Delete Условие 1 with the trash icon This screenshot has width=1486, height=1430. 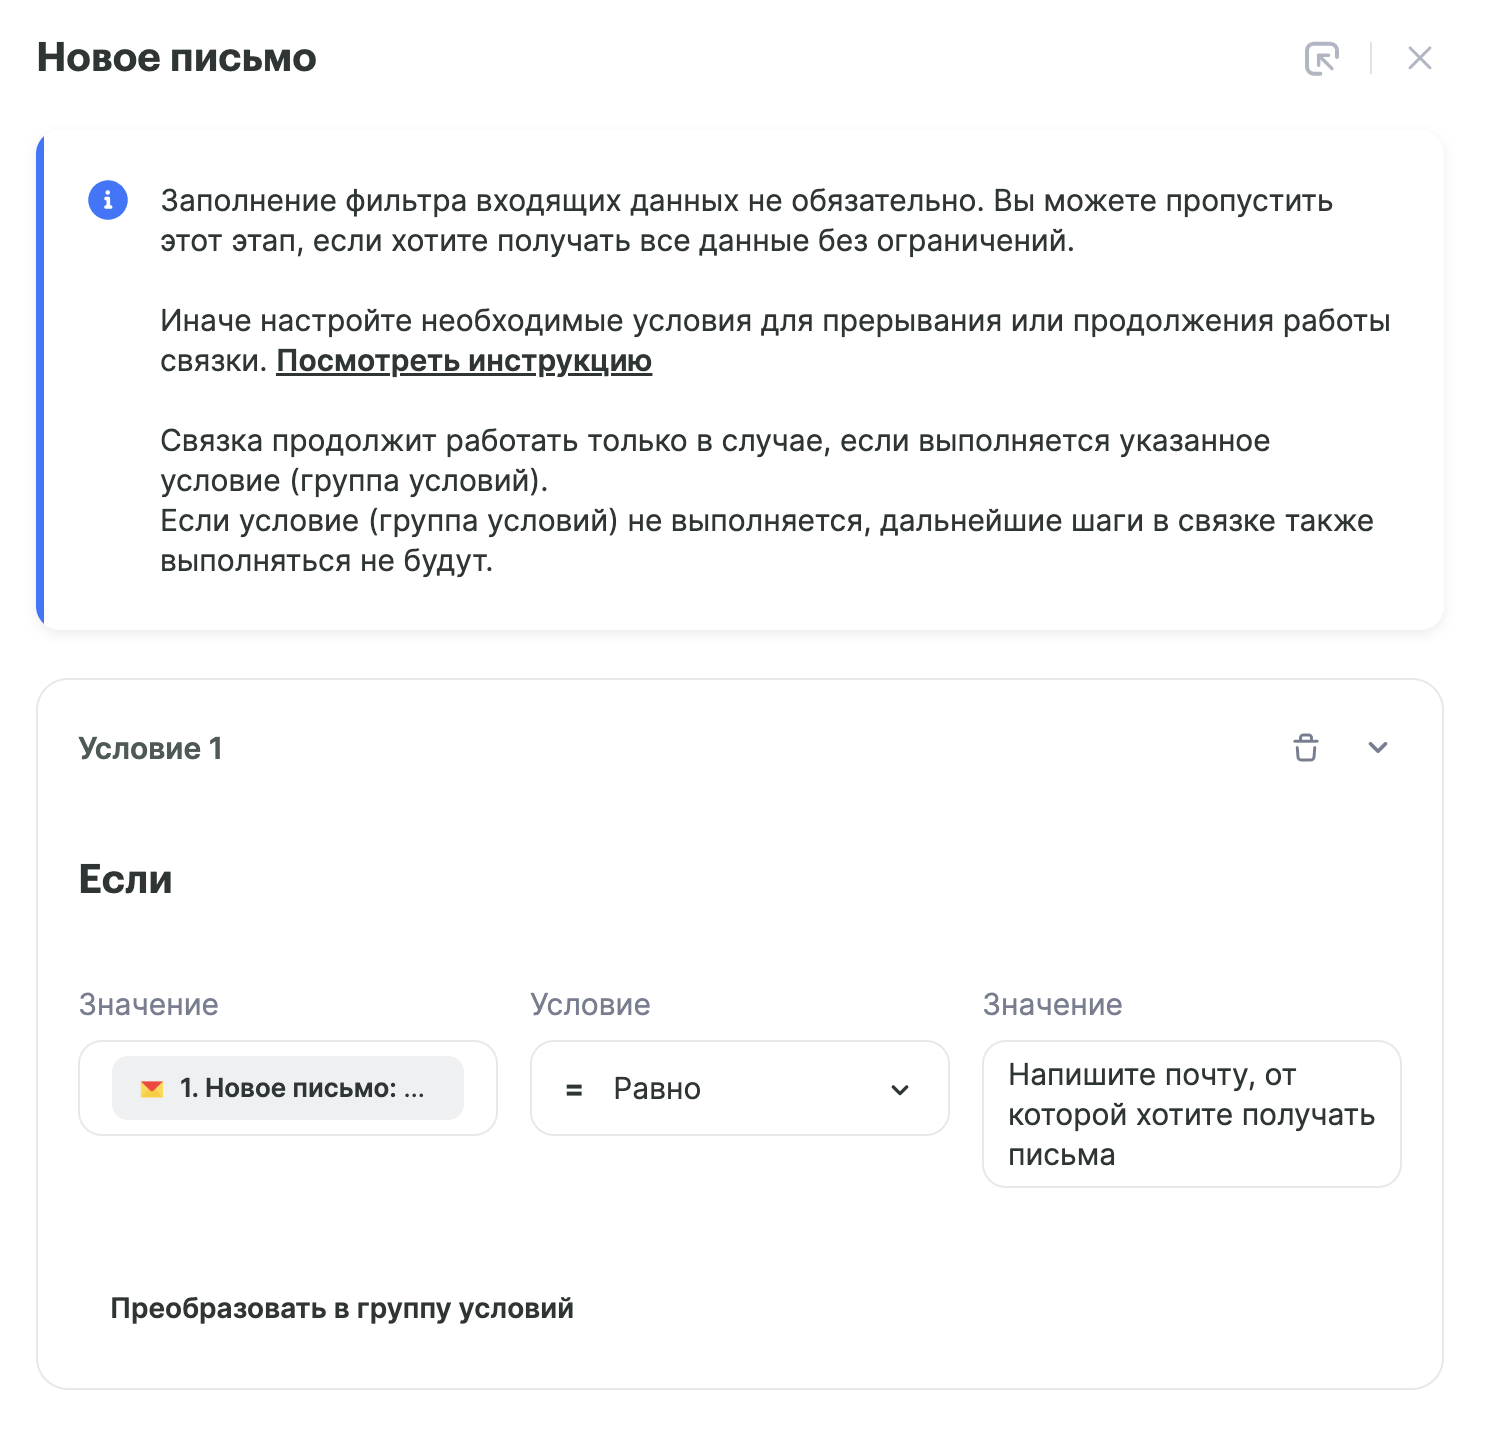point(1306,747)
